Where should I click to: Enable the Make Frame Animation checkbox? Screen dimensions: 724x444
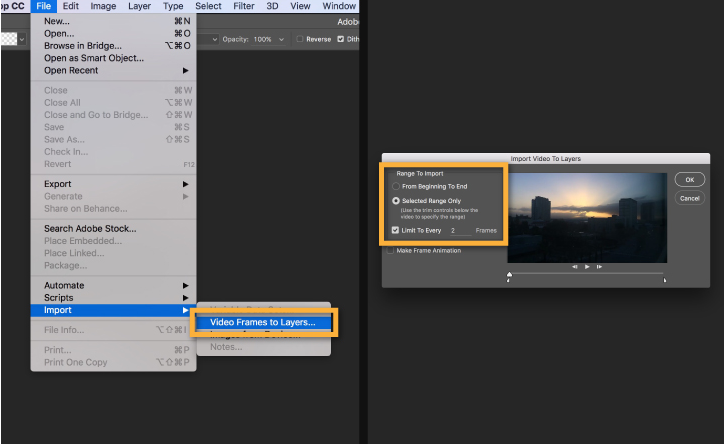(391, 250)
